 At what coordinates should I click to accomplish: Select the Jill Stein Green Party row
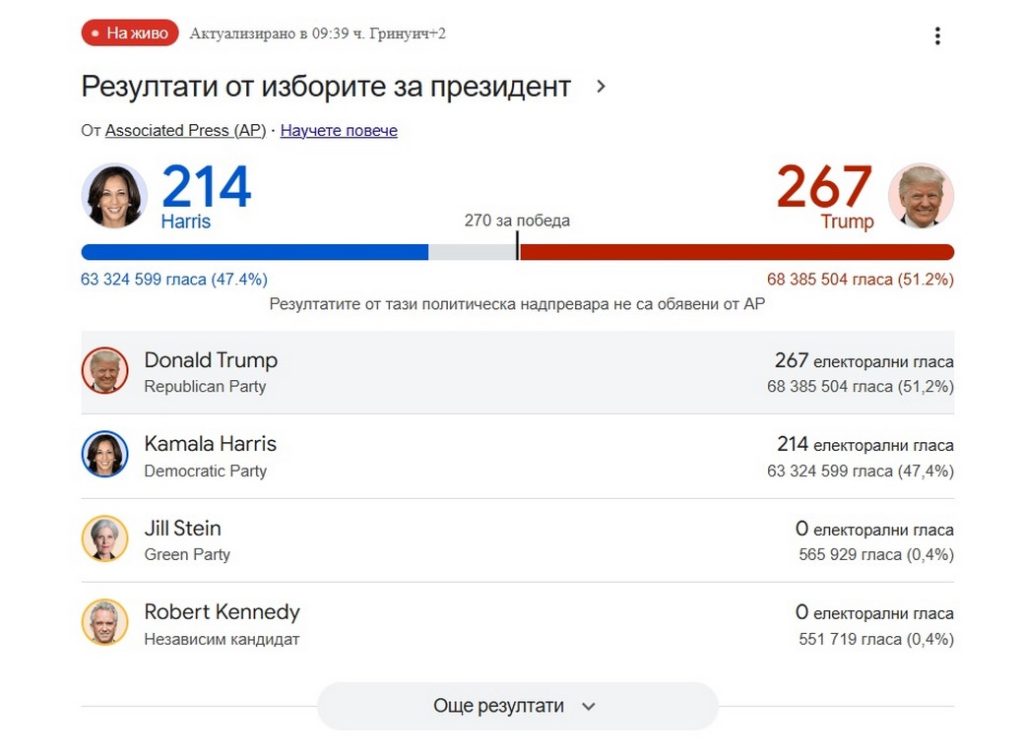click(517, 540)
